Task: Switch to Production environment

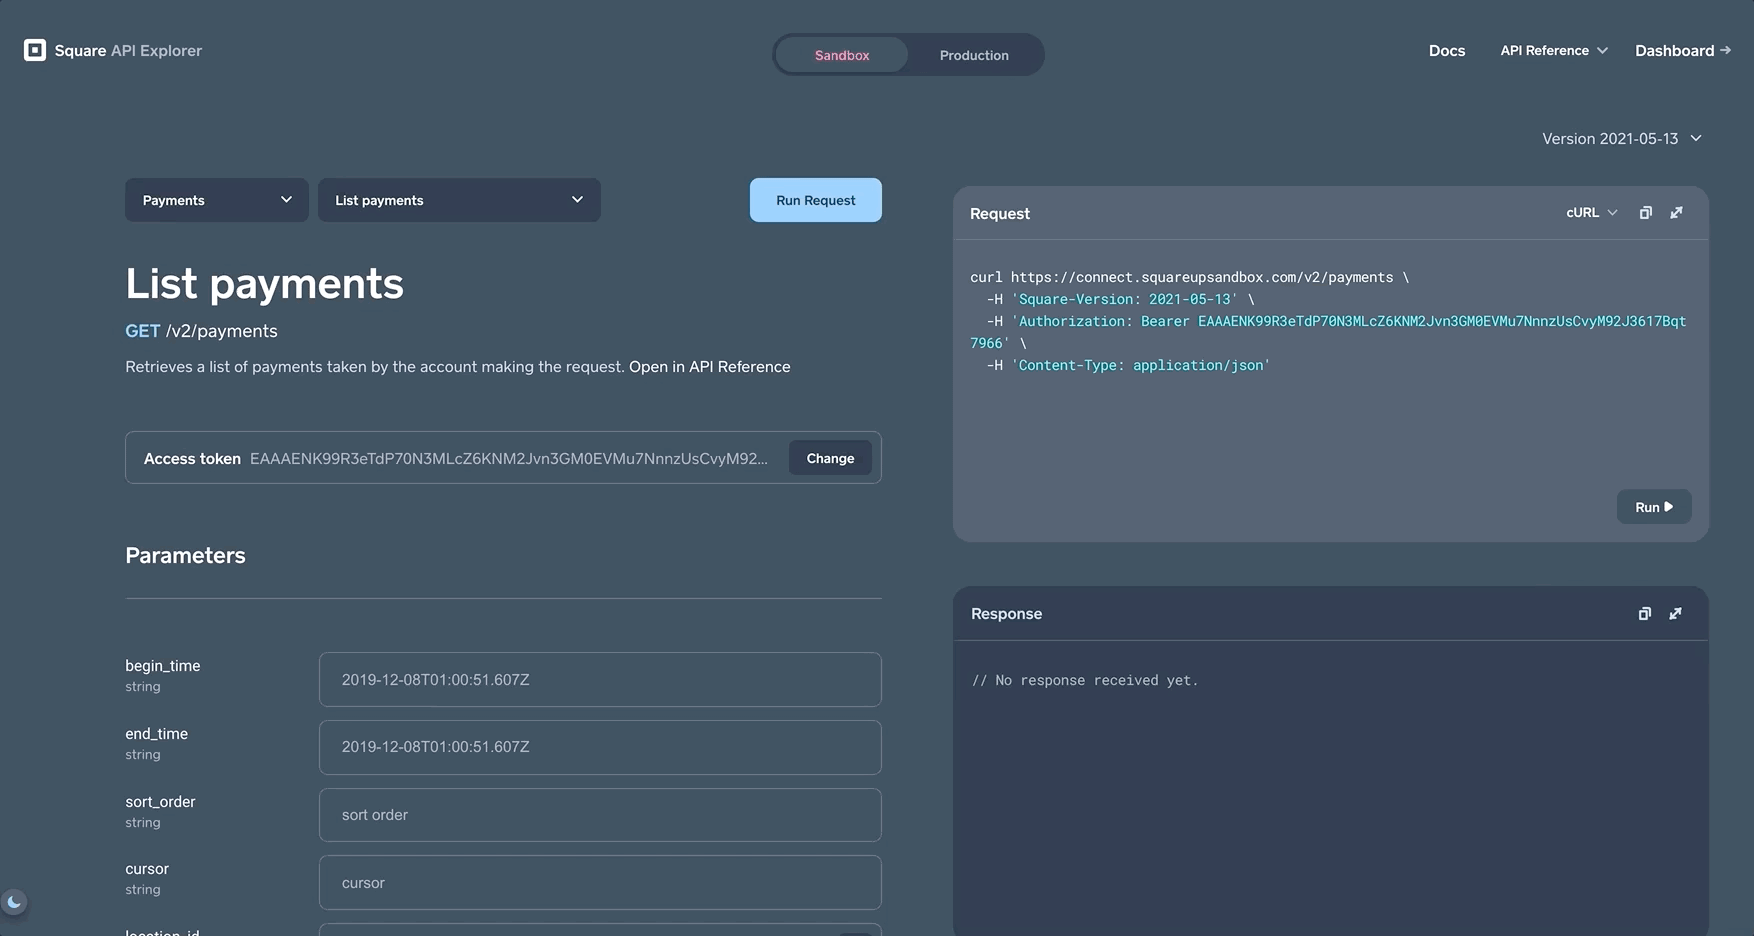Action: tap(974, 55)
